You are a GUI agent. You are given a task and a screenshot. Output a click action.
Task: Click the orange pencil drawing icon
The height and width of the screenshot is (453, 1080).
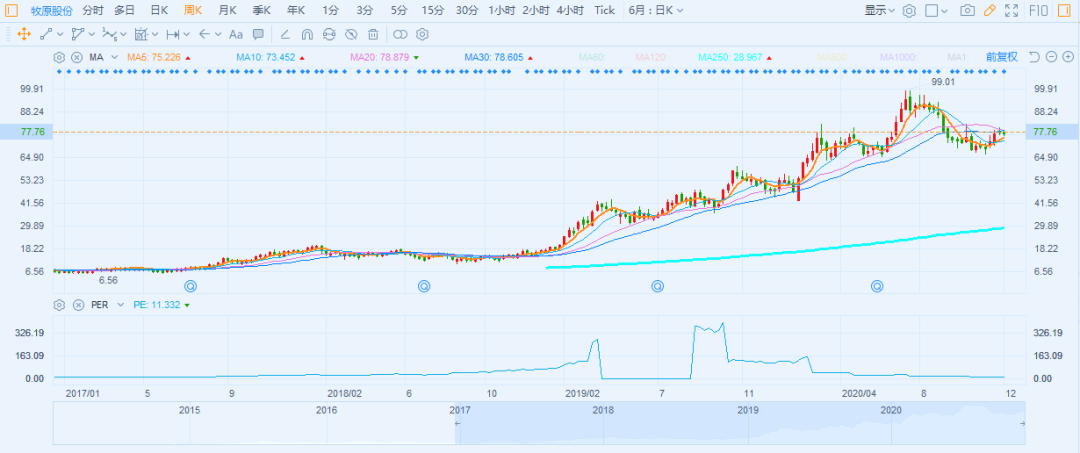coord(990,11)
